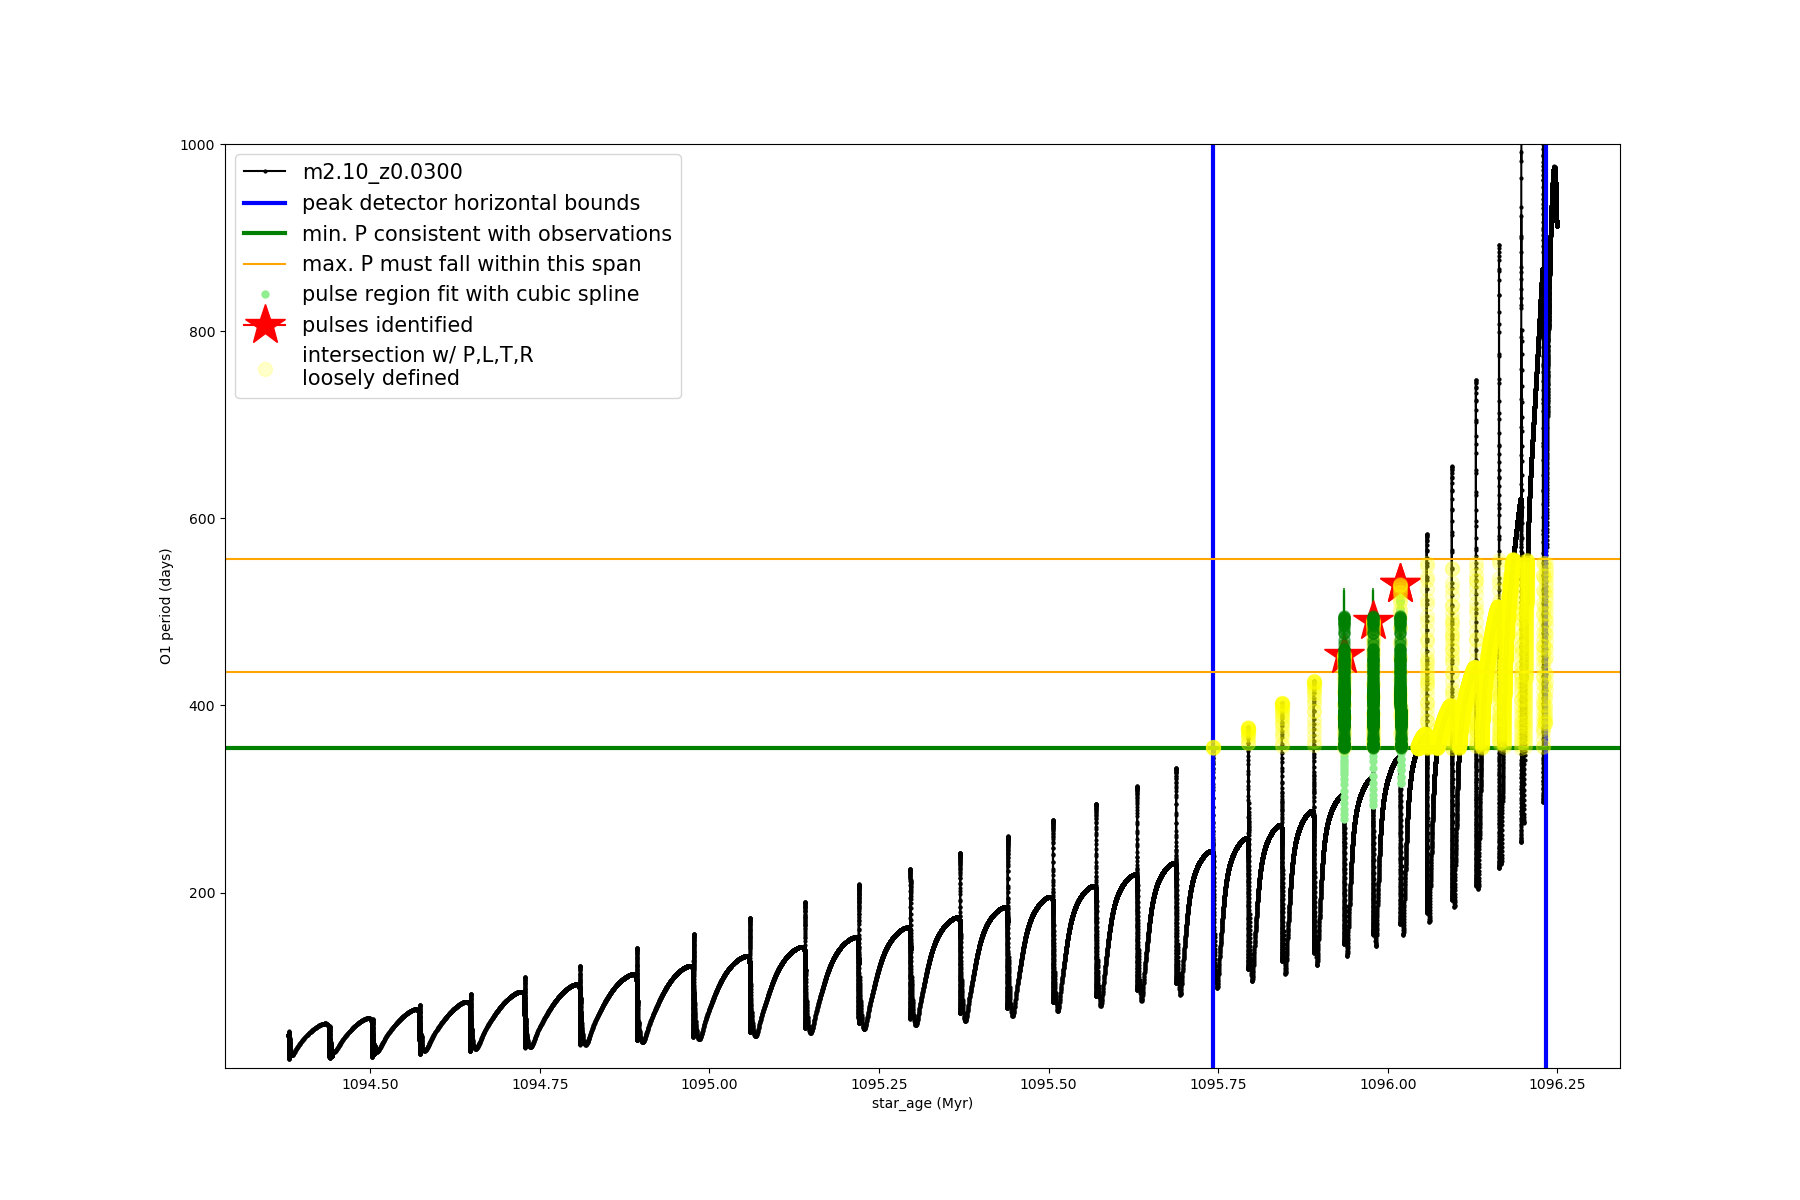Click the black line sample in legend
This screenshot has width=1800, height=1200.
pos(265,172)
